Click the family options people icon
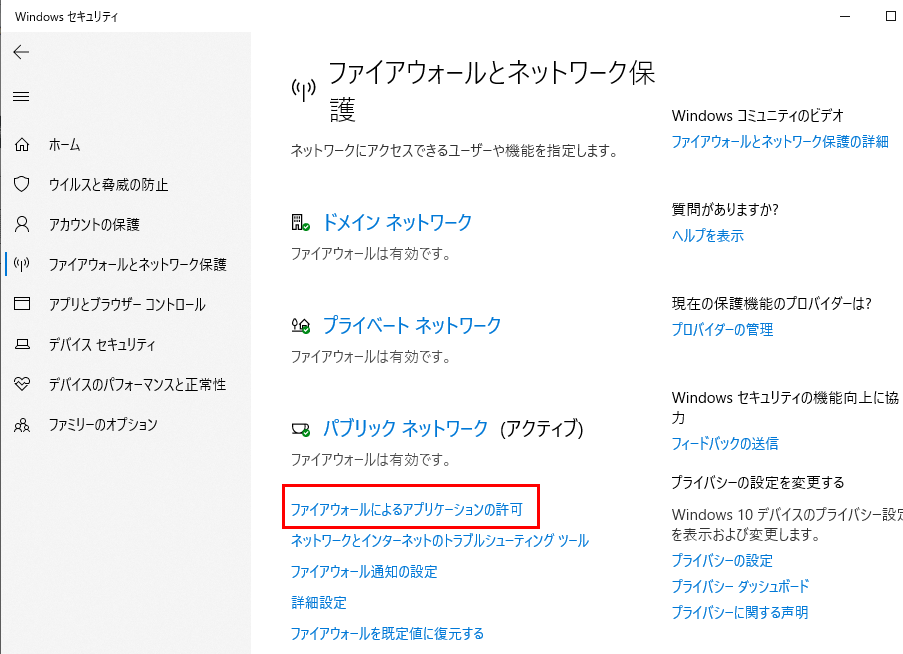 (22, 425)
